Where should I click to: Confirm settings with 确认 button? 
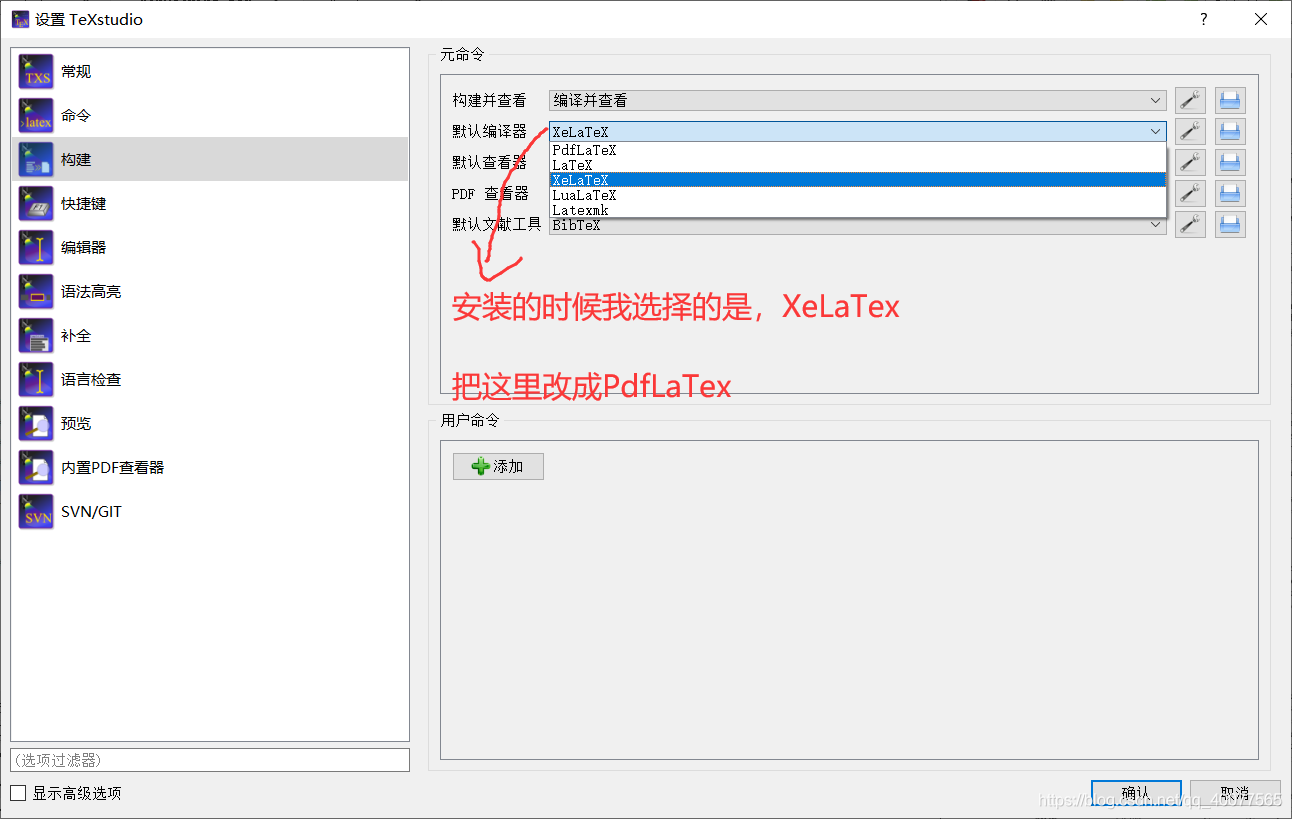point(1136,793)
